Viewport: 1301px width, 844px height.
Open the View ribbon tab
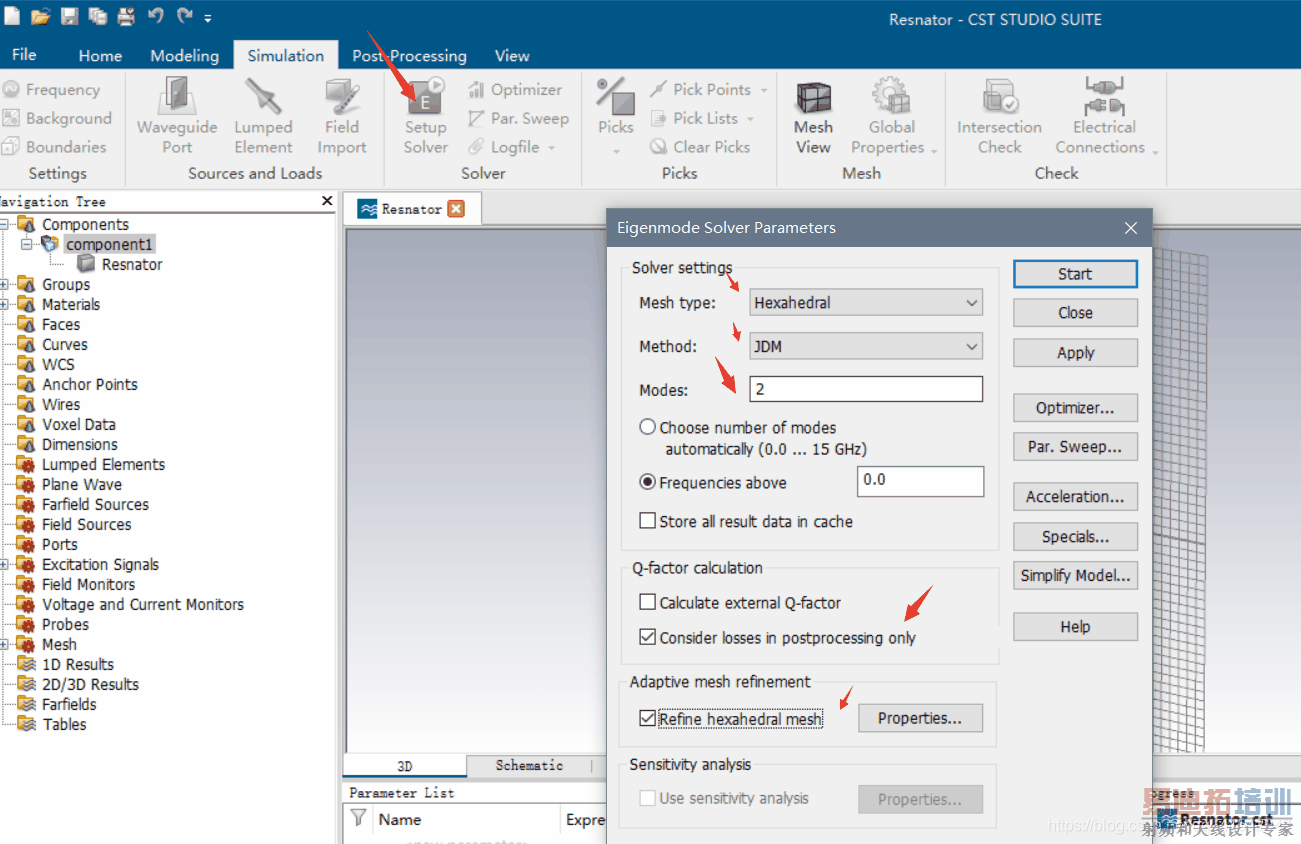point(512,56)
